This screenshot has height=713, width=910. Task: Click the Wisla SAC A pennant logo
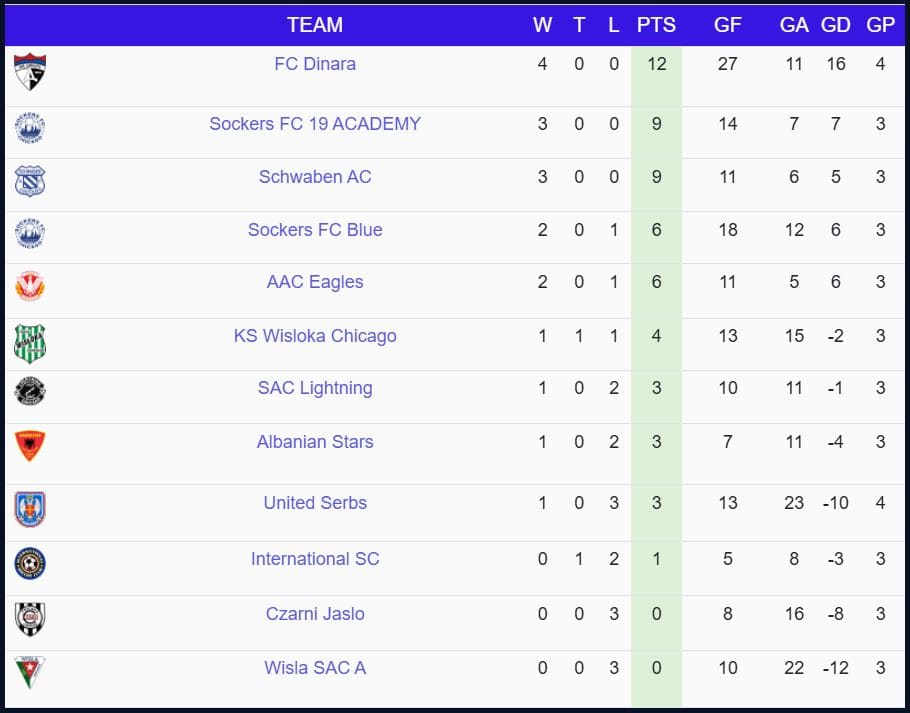30,671
